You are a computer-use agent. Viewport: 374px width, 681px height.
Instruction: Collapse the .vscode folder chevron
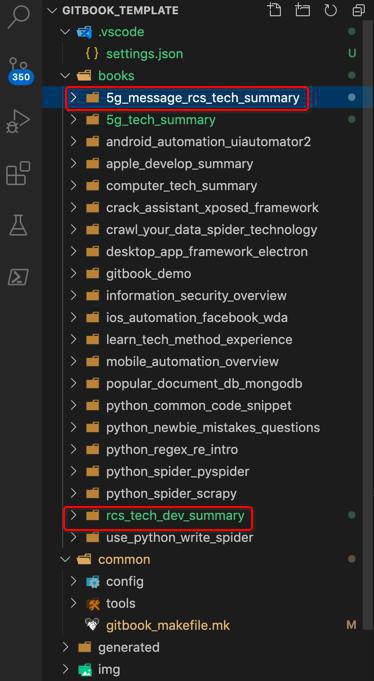[x=65, y=32]
